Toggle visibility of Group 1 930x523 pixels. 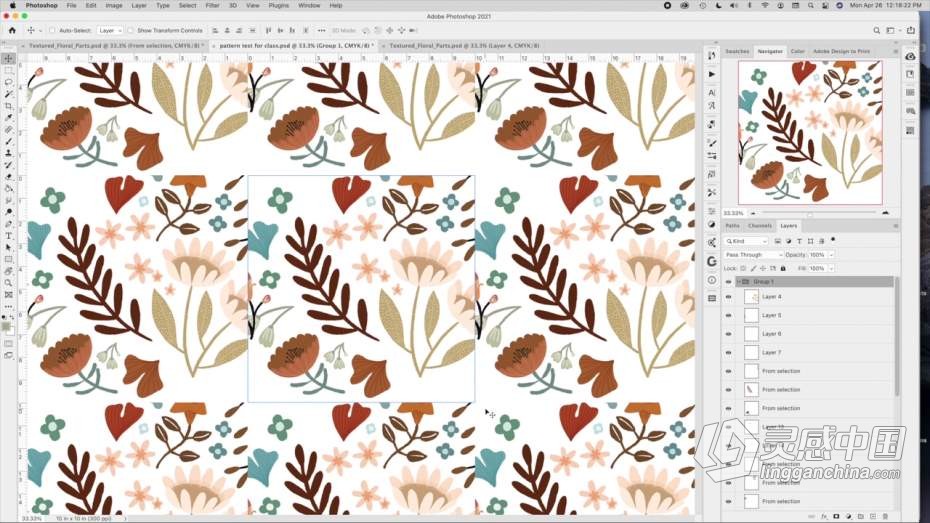coord(728,282)
